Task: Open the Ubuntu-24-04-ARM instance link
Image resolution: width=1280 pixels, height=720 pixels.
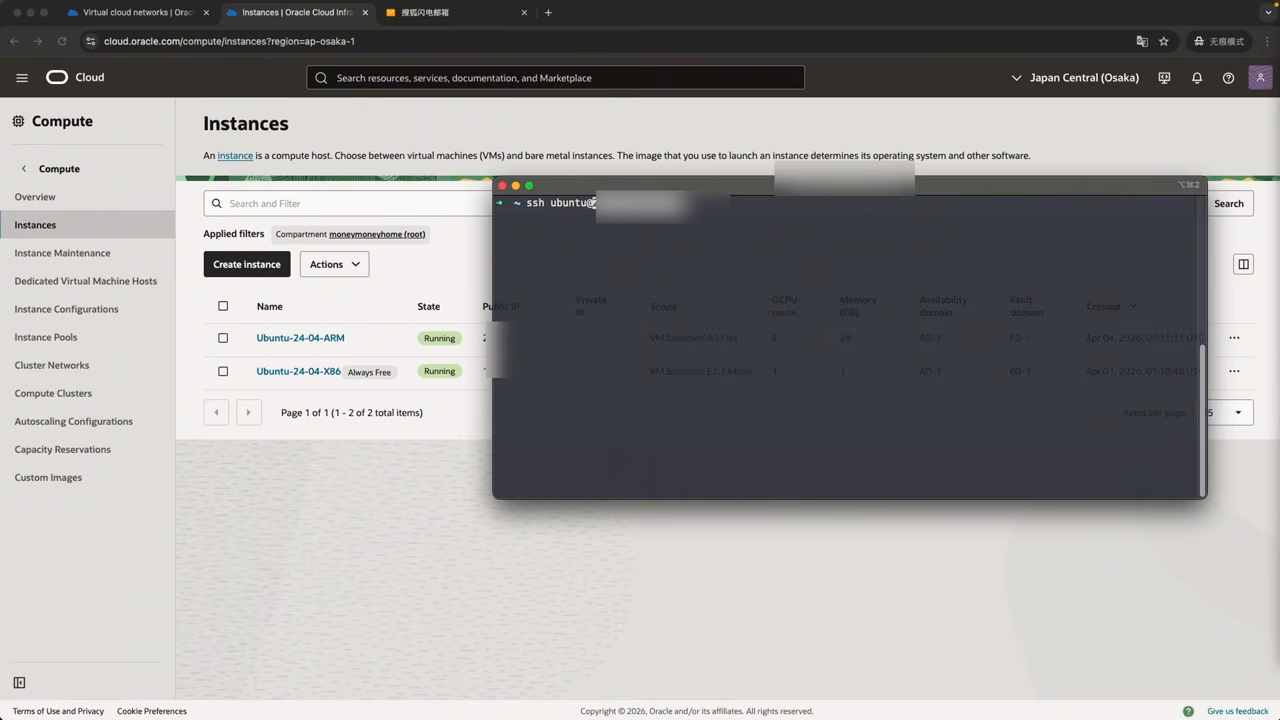Action: click(x=300, y=338)
